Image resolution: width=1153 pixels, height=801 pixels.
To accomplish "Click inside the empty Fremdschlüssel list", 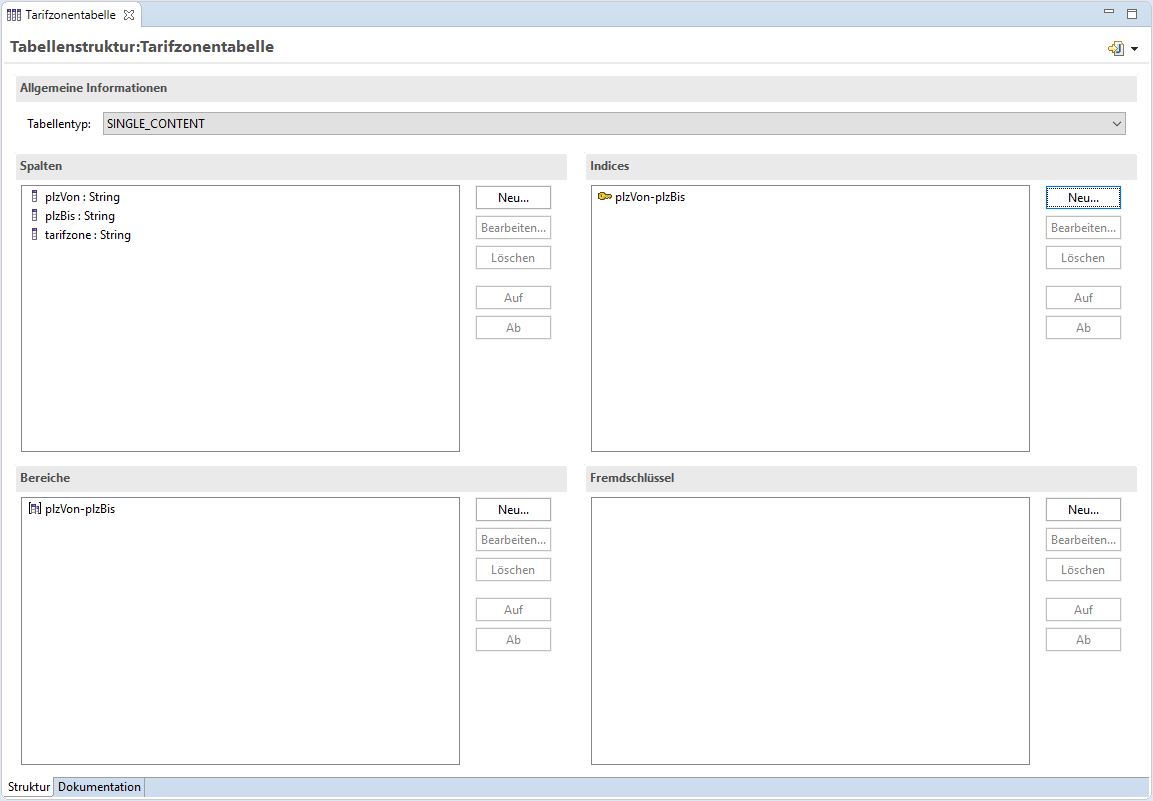I will click(810, 630).
